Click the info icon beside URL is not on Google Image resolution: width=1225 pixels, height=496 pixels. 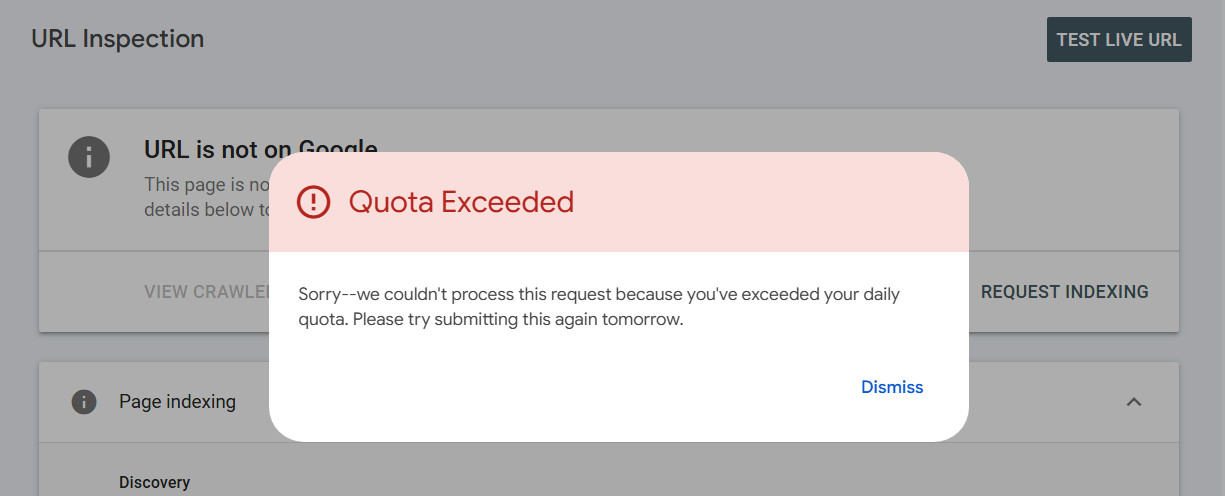[x=89, y=157]
